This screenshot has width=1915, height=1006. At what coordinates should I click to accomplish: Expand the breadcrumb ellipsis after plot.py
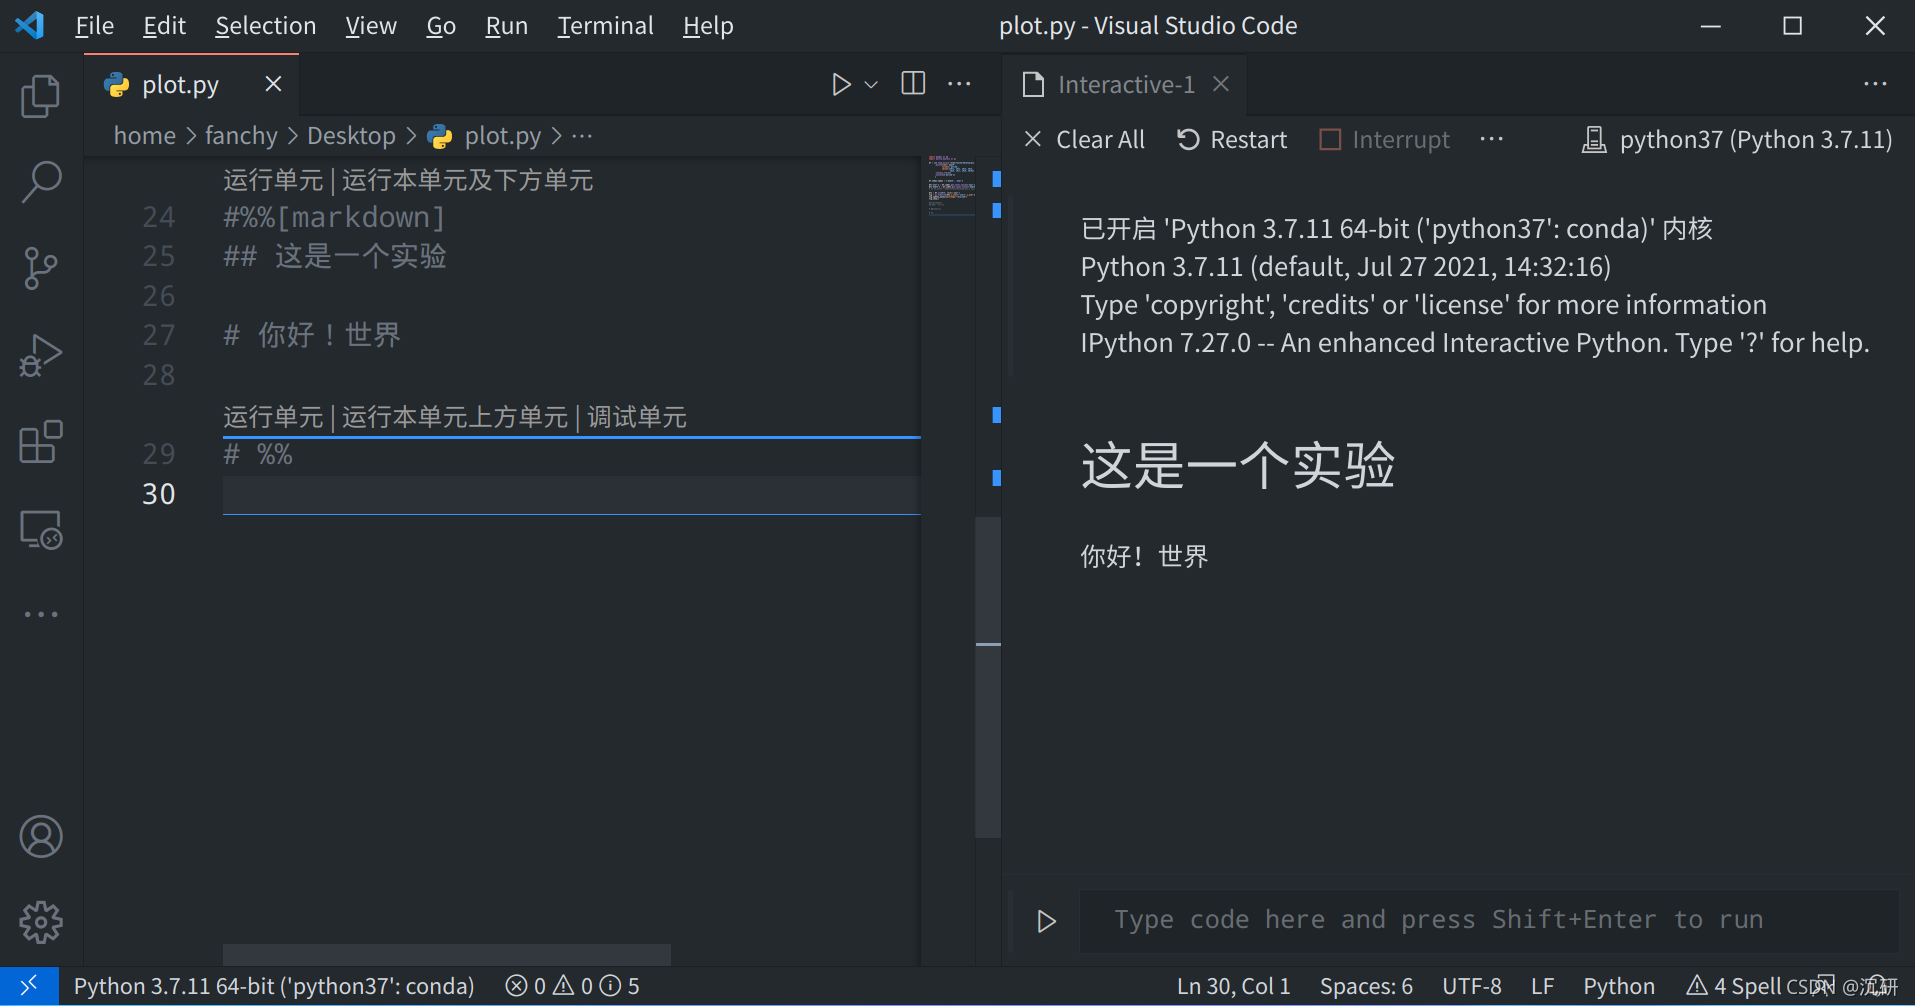581,135
